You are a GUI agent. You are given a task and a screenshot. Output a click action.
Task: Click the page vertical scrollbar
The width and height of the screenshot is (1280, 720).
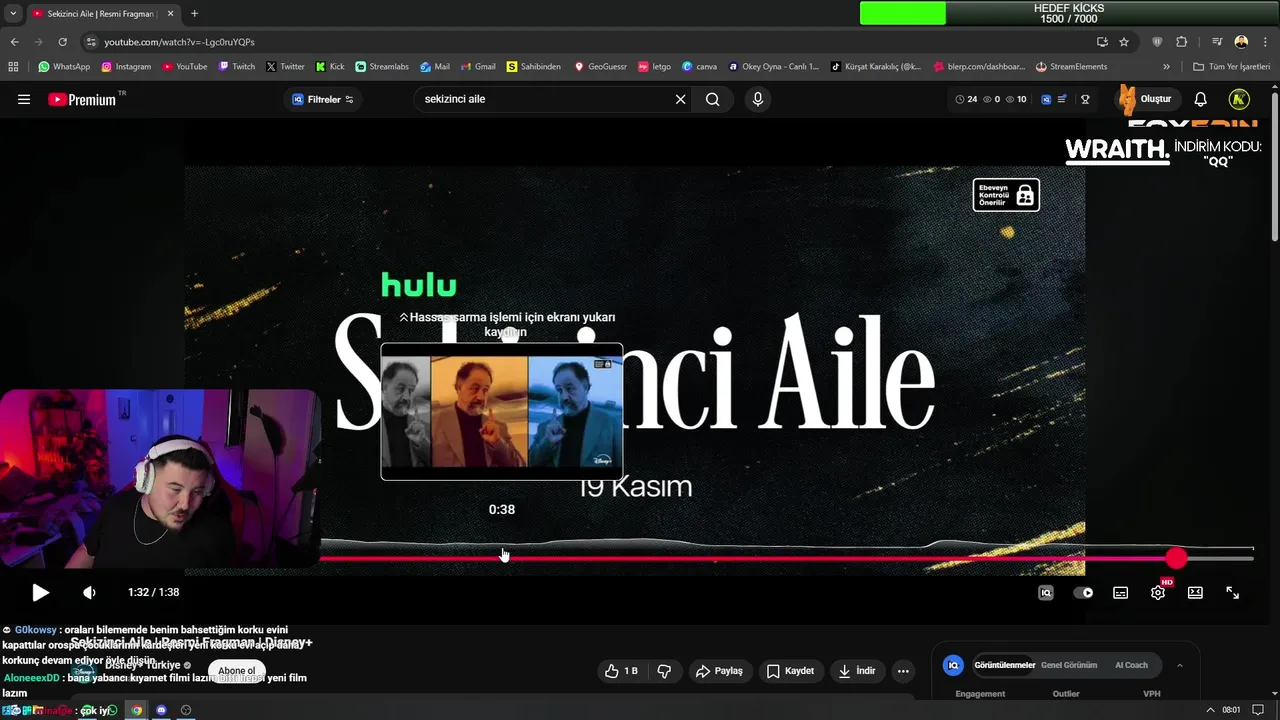[1274, 165]
